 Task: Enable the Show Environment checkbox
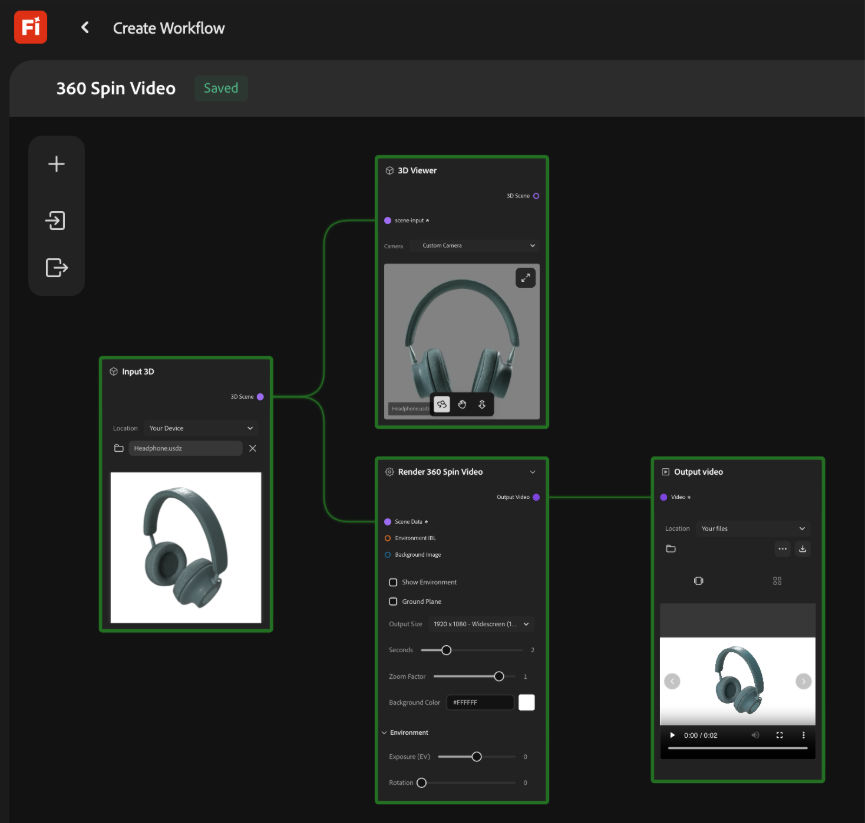point(393,582)
